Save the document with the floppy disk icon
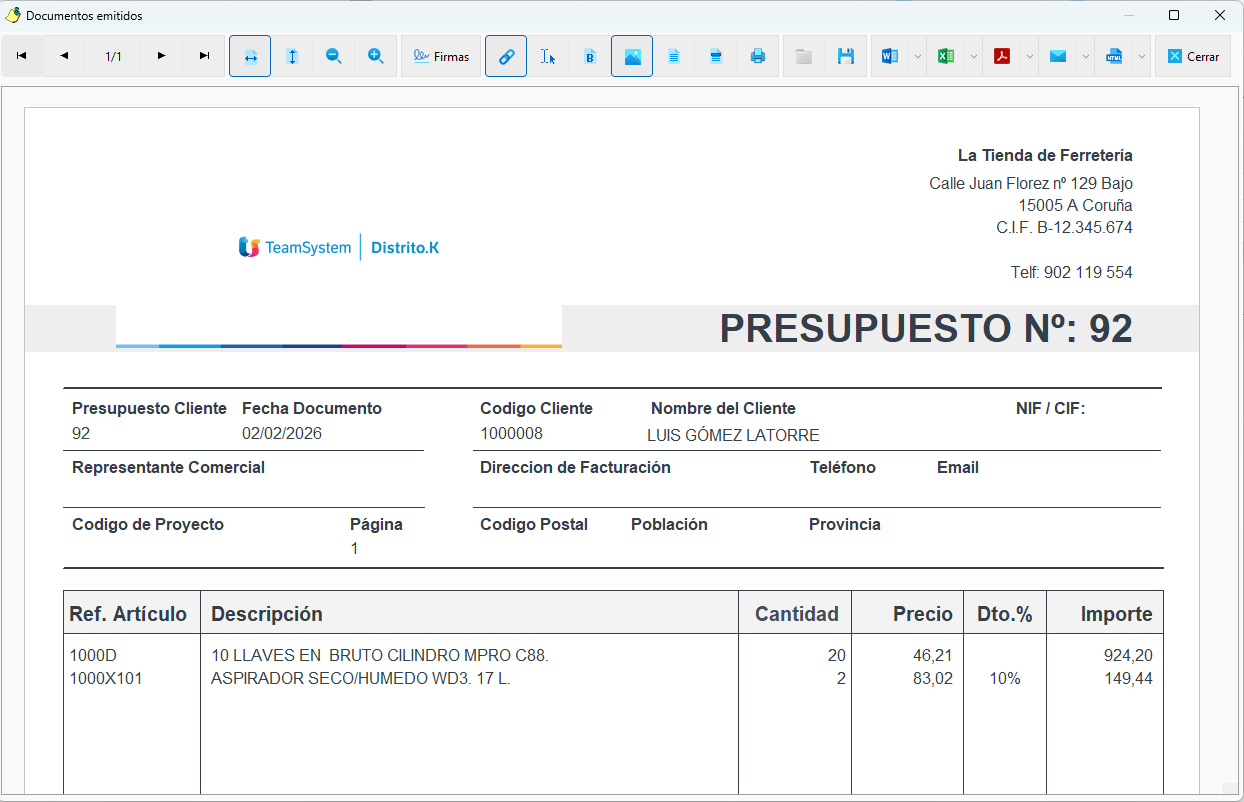 coord(846,56)
